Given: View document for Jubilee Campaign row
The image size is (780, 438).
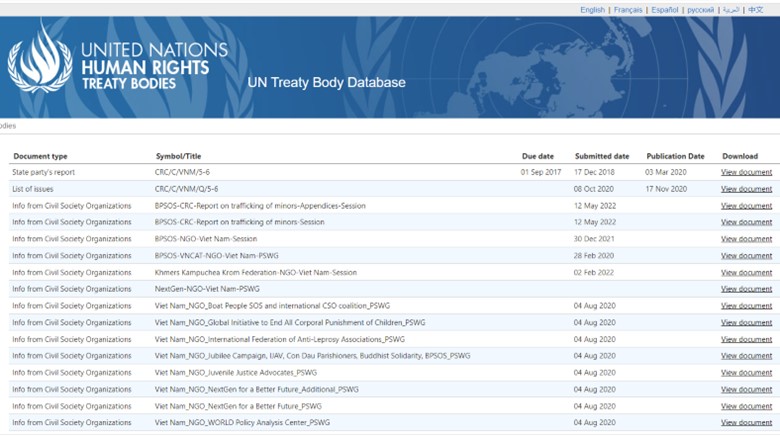Looking at the screenshot, I should 747,356.
